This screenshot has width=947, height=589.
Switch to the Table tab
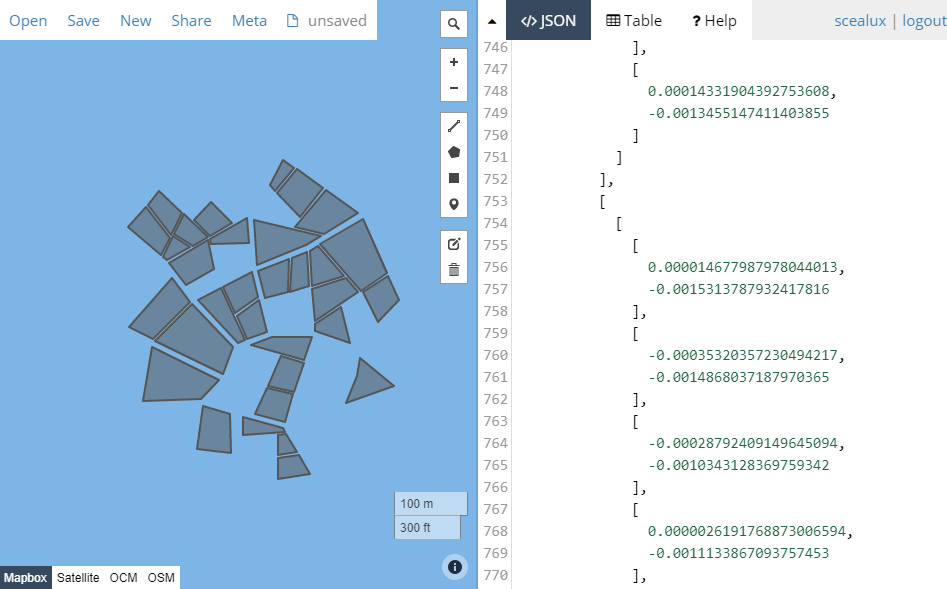pyautogui.click(x=634, y=21)
